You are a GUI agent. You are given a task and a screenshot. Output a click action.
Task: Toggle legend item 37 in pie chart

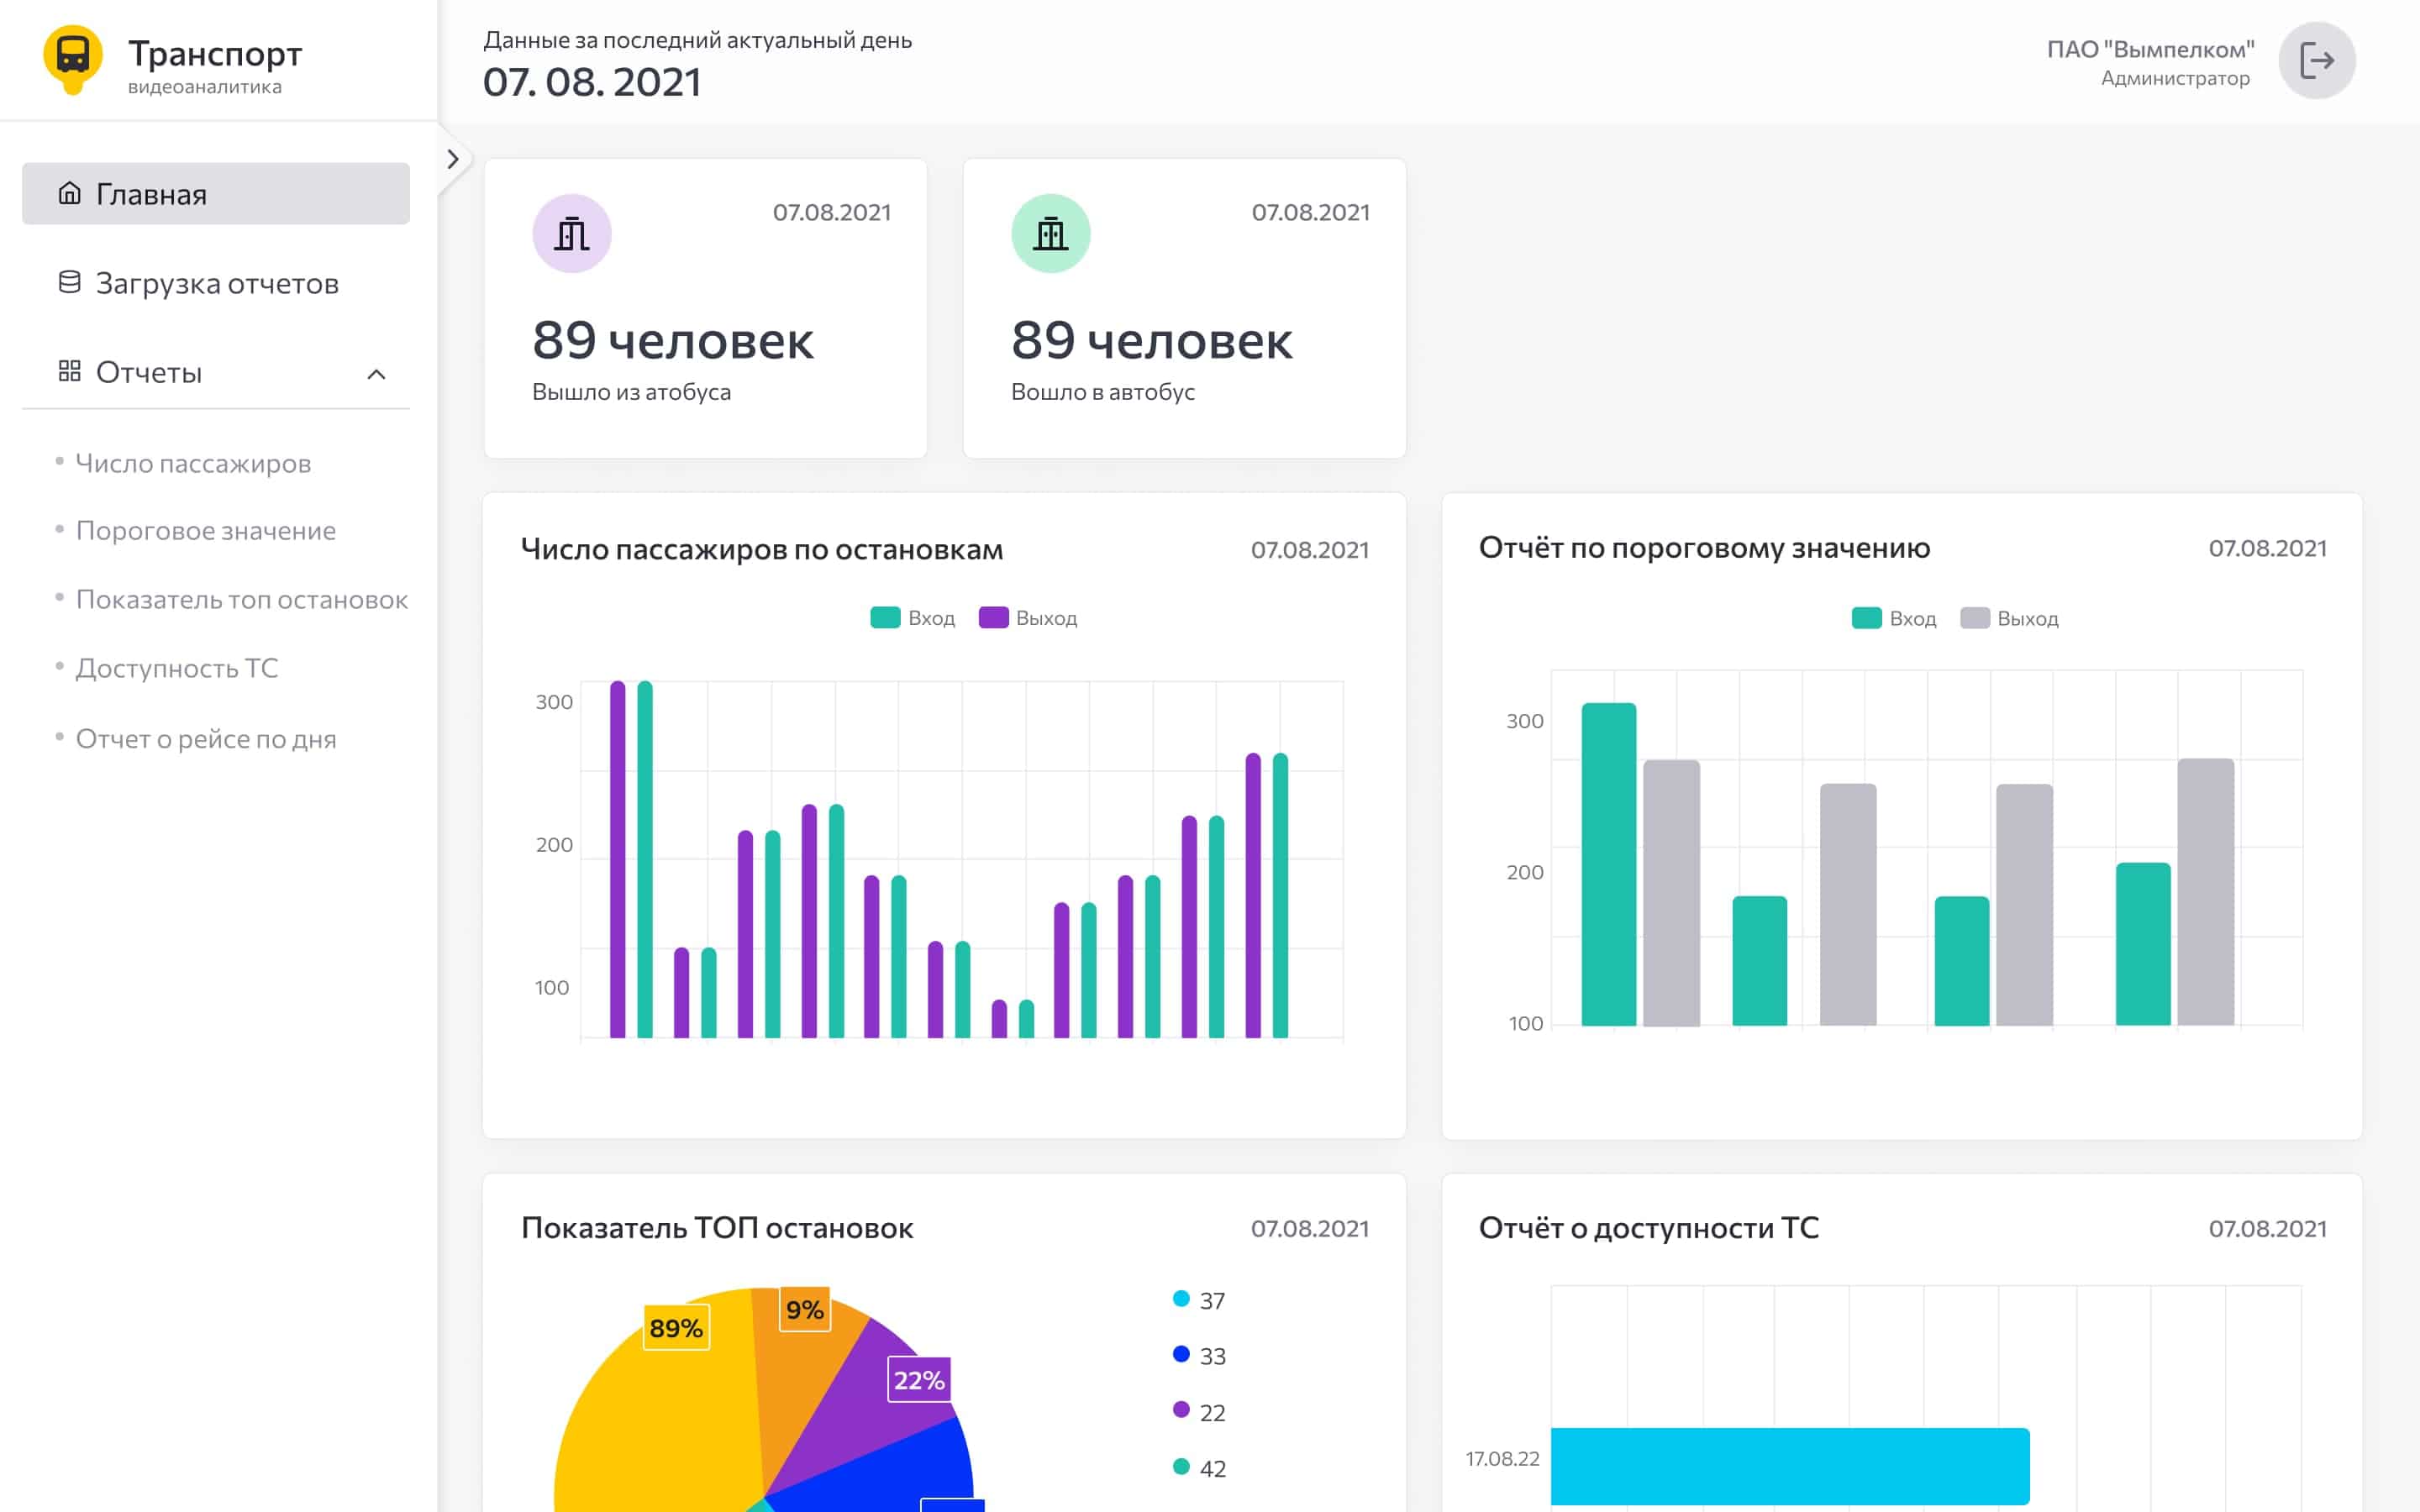pos(1199,1300)
